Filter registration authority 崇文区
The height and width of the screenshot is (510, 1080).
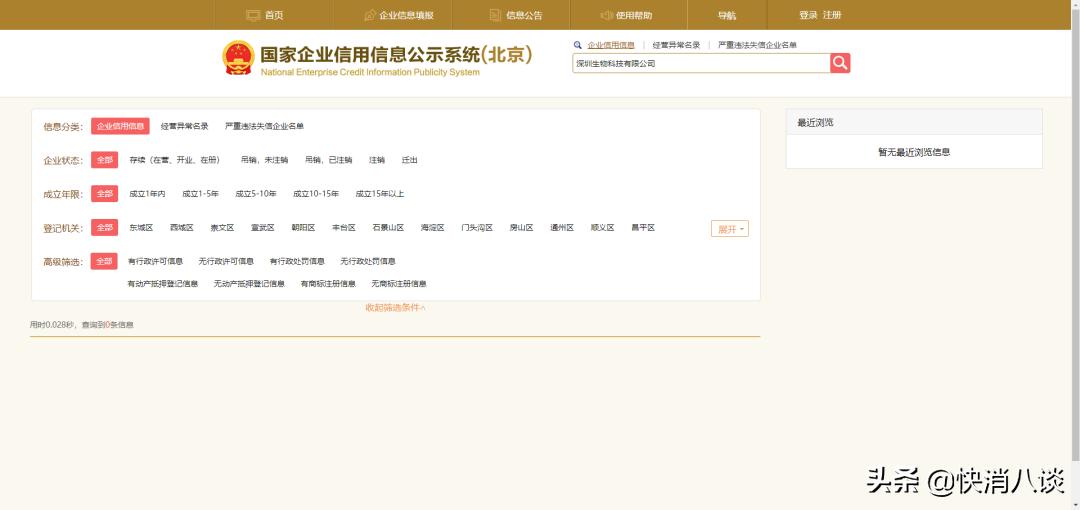[x=222, y=227]
